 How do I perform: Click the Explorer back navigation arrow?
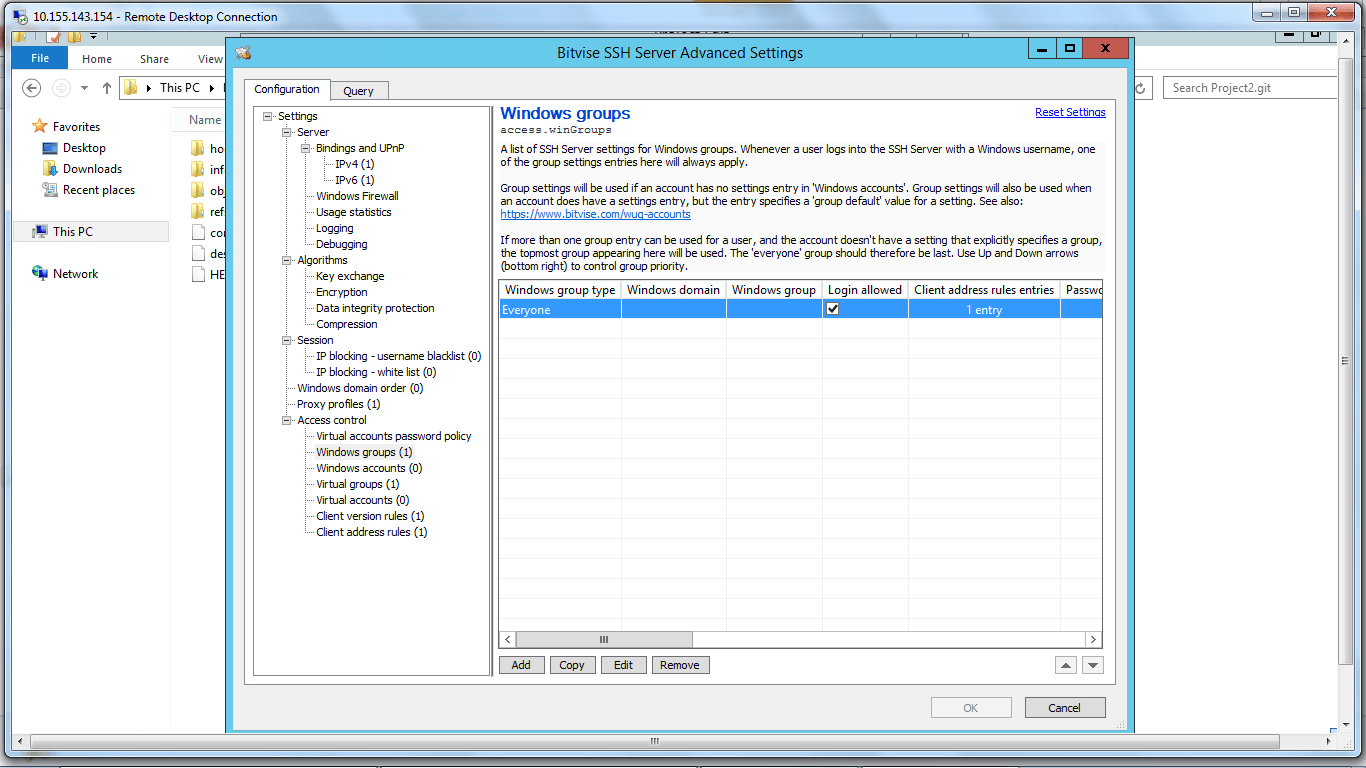point(32,88)
